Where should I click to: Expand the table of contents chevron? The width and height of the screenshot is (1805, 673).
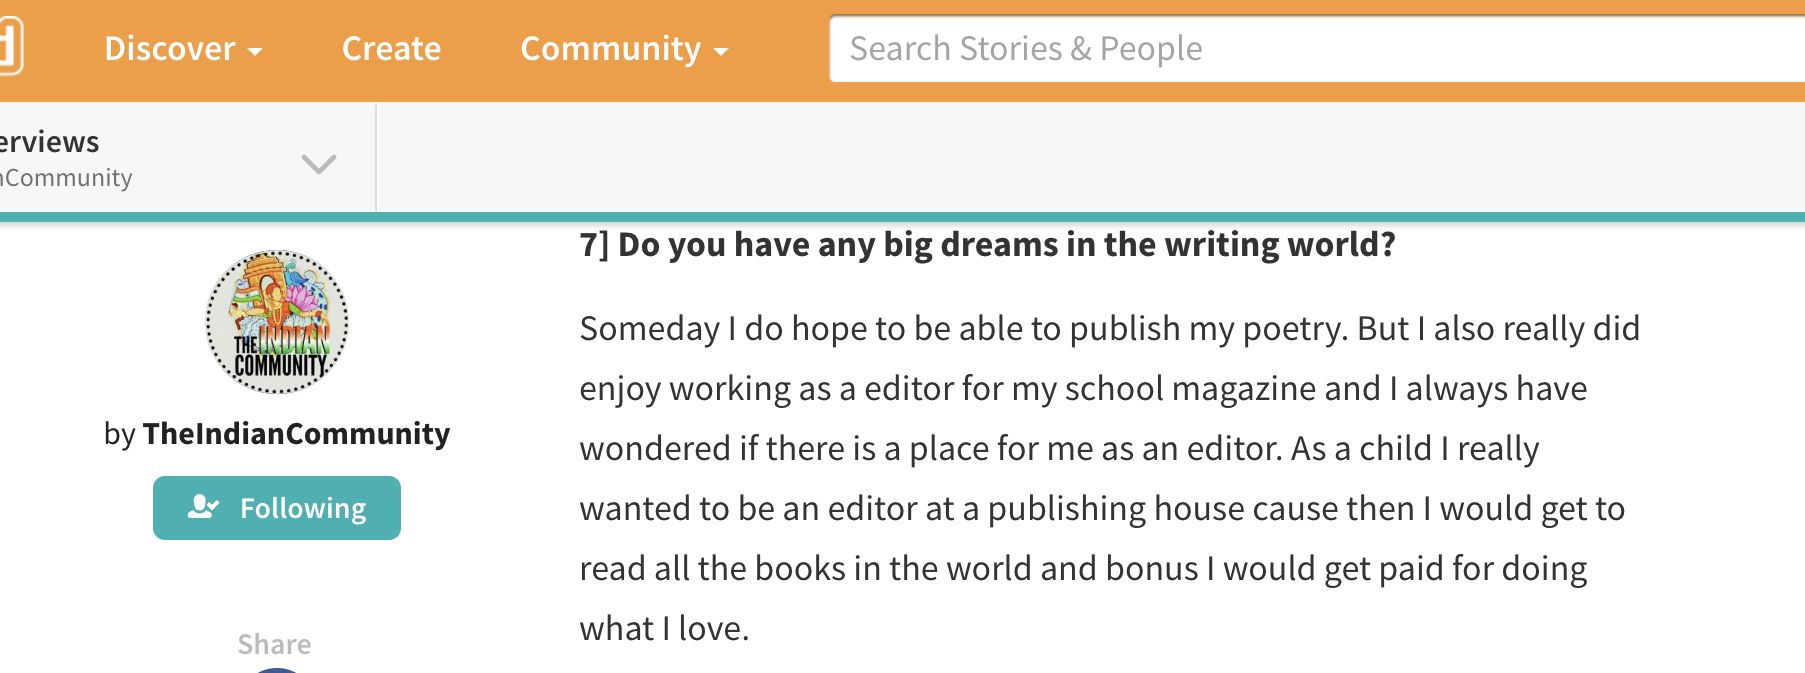[319, 163]
